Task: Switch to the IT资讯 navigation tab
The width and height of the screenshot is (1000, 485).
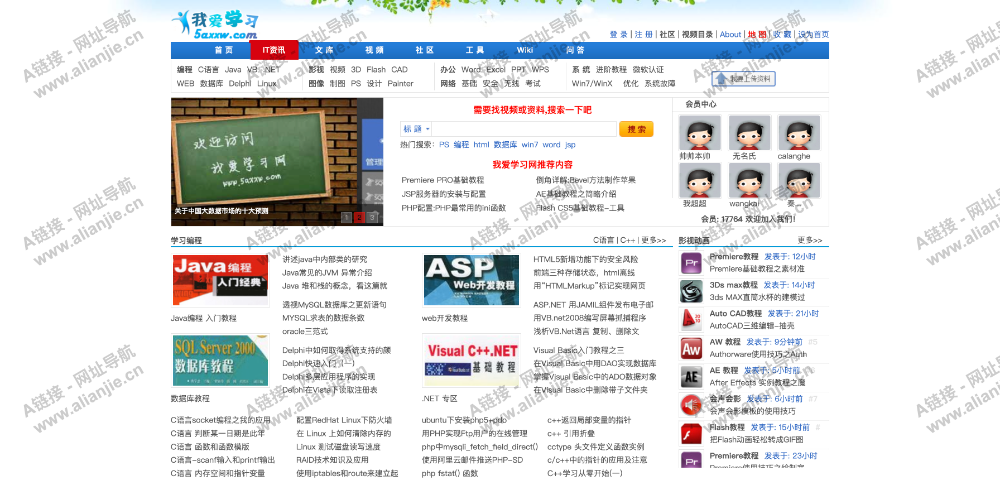Action: [273, 50]
